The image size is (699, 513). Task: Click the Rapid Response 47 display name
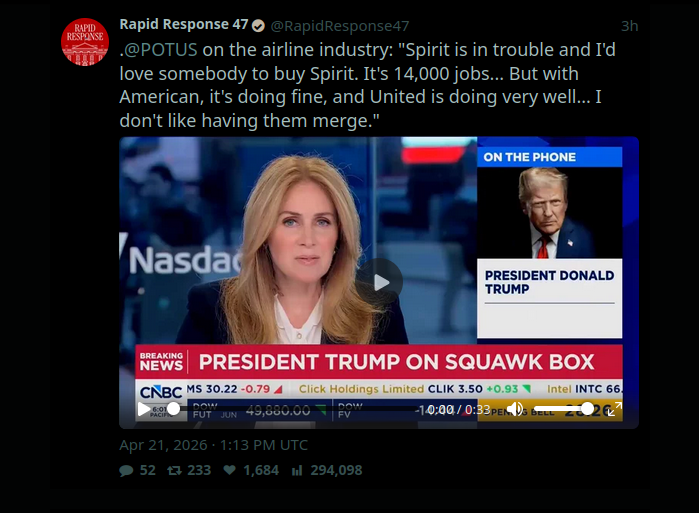tap(183, 25)
